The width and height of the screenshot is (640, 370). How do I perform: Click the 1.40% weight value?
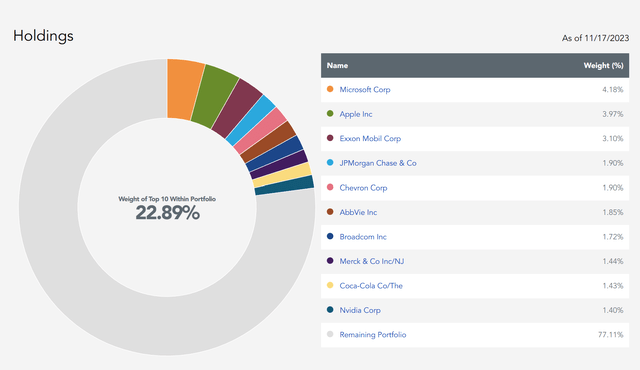click(x=613, y=310)
